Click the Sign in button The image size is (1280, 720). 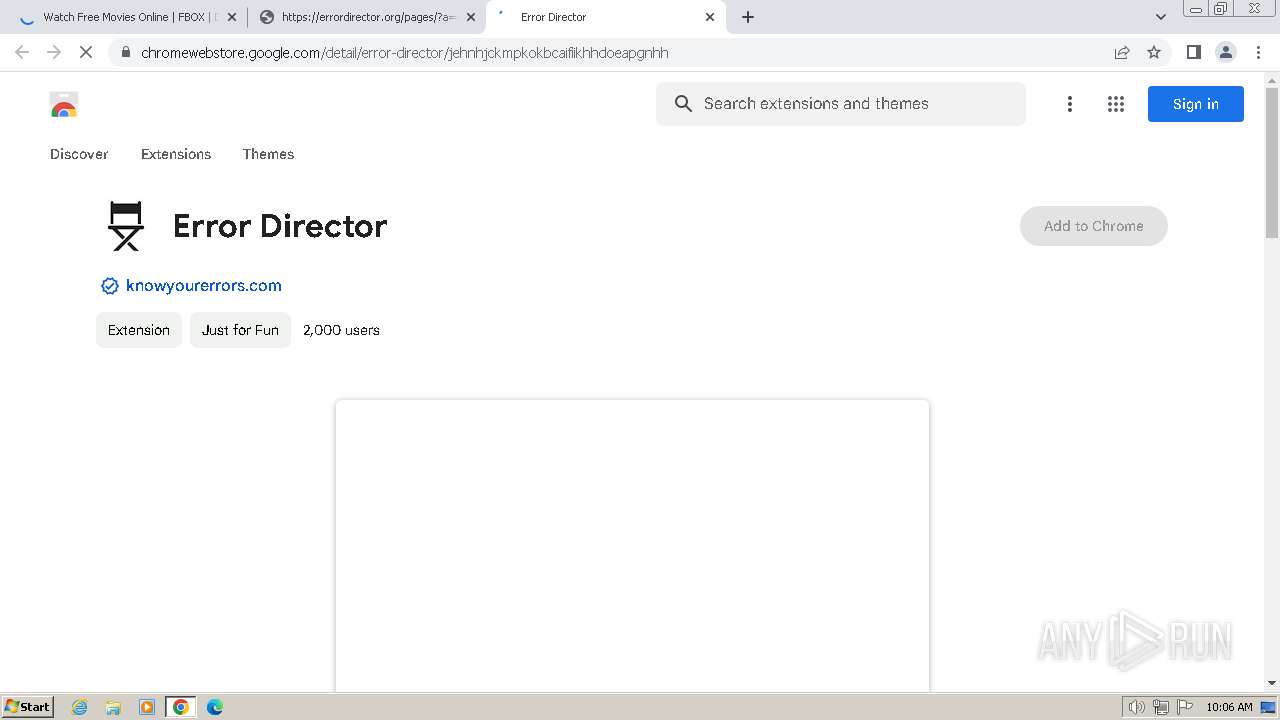1196,104
